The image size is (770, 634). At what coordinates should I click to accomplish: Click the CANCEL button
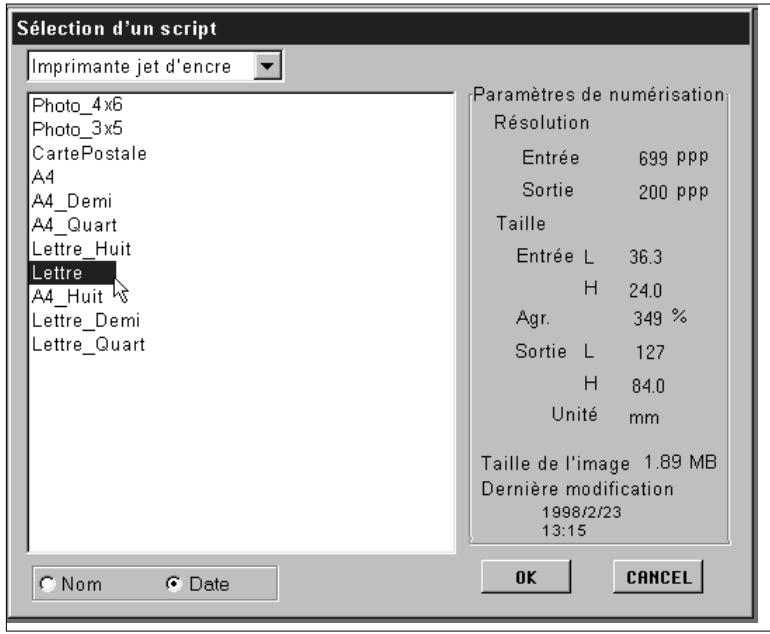point(658,577)
